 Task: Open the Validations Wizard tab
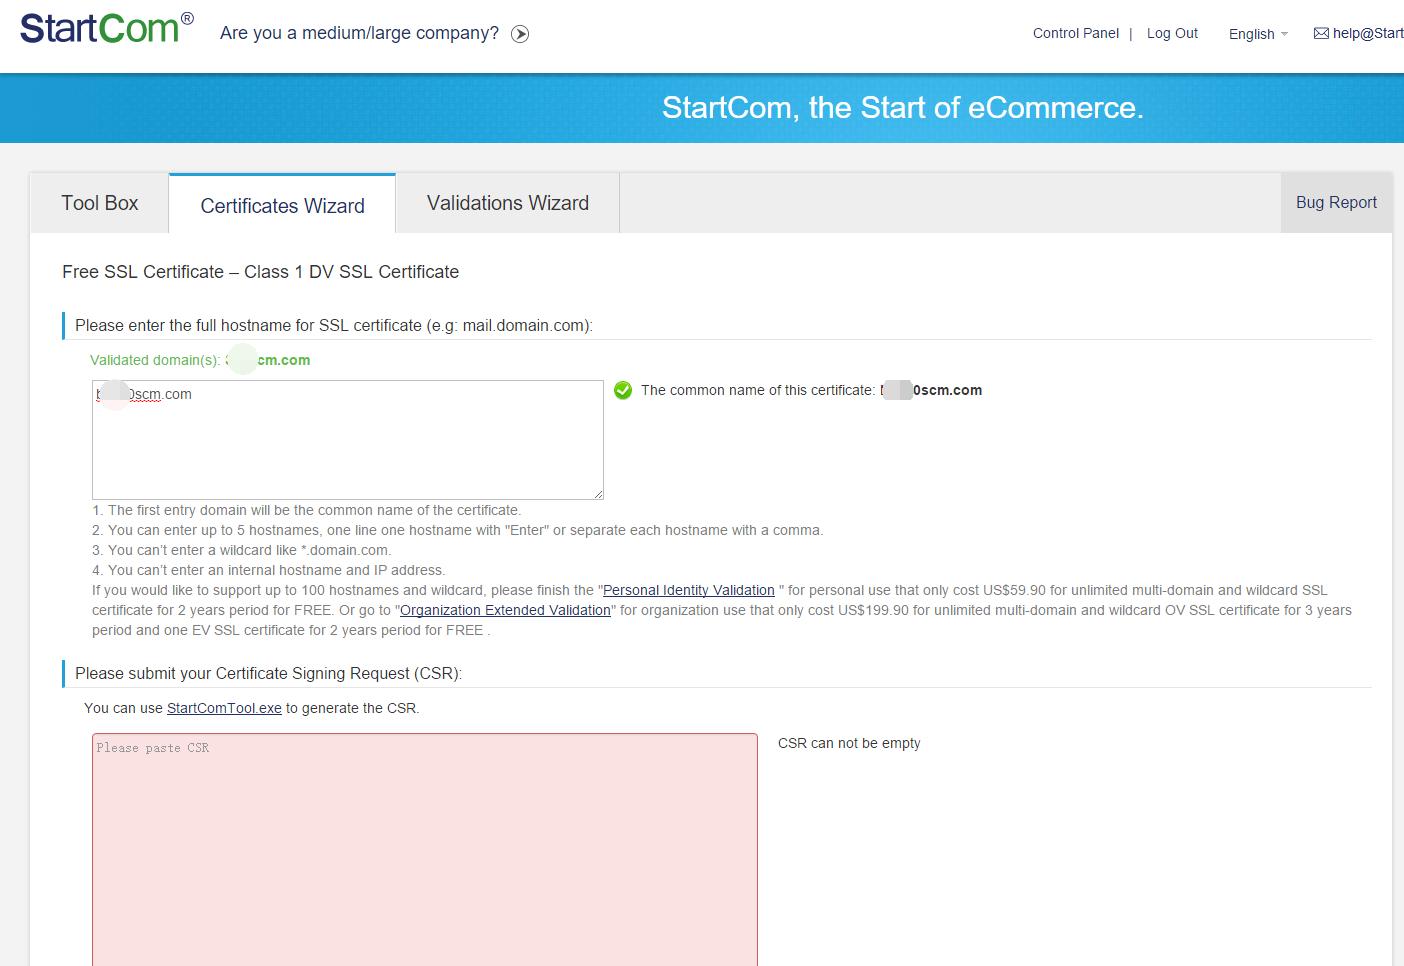(508, 203)
